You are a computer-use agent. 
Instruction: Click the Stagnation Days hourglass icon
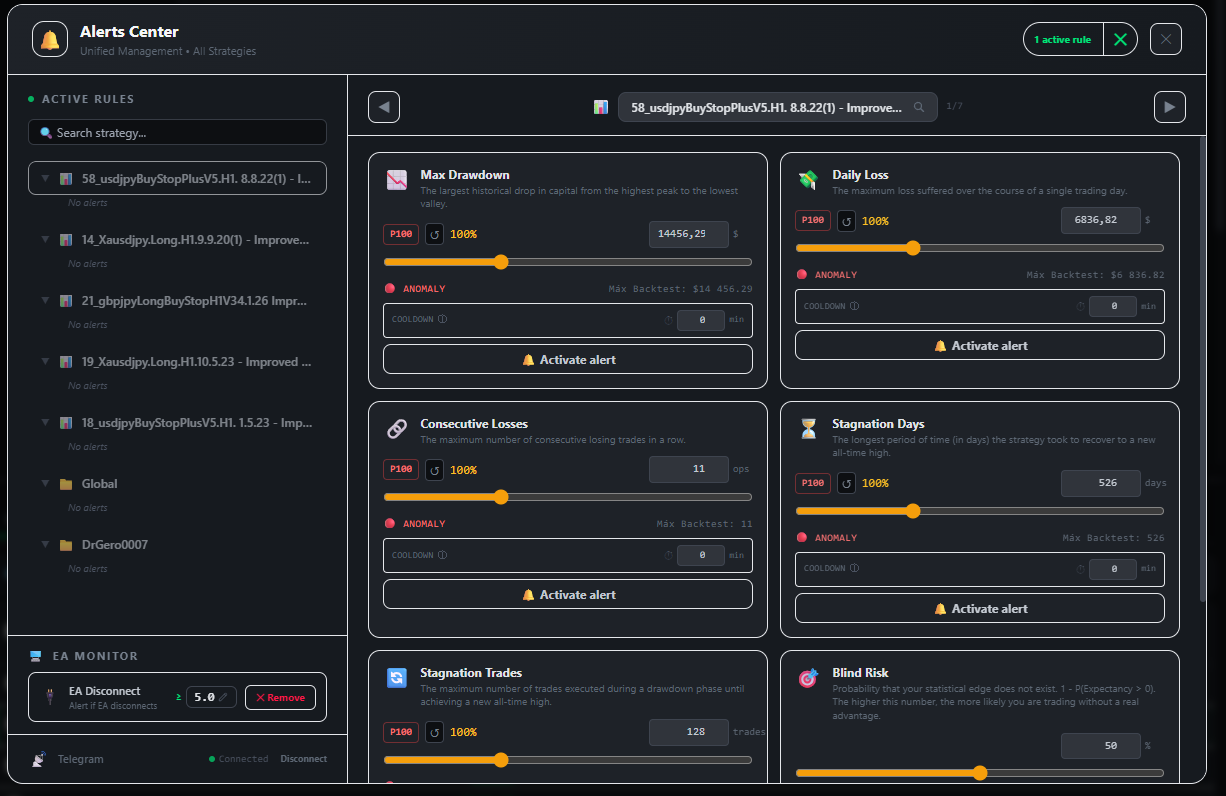(x=808, y=430)
